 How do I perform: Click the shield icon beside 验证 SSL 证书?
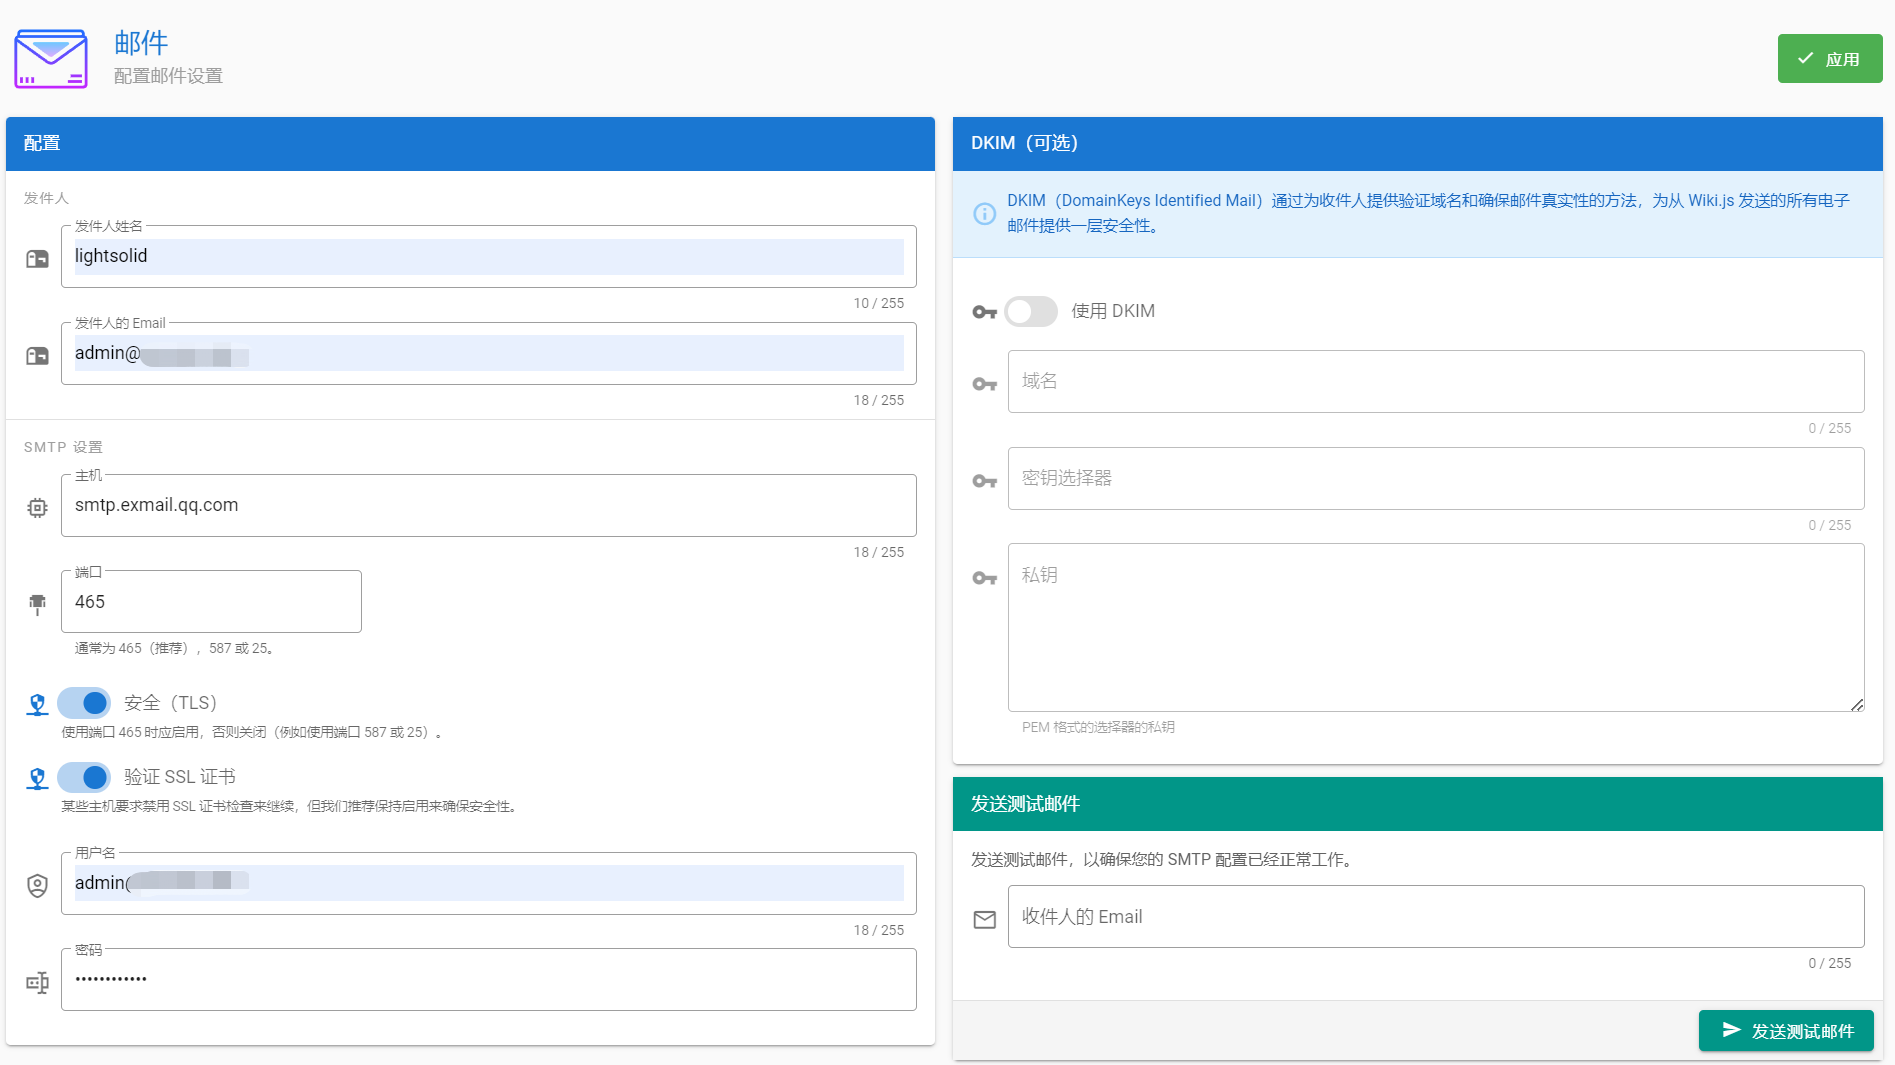(x=37, y=779)
